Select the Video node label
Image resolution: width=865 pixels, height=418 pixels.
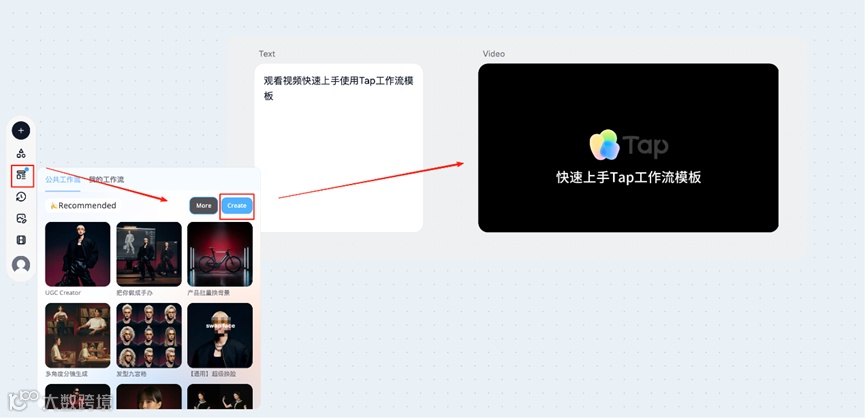tap(494, 53)
